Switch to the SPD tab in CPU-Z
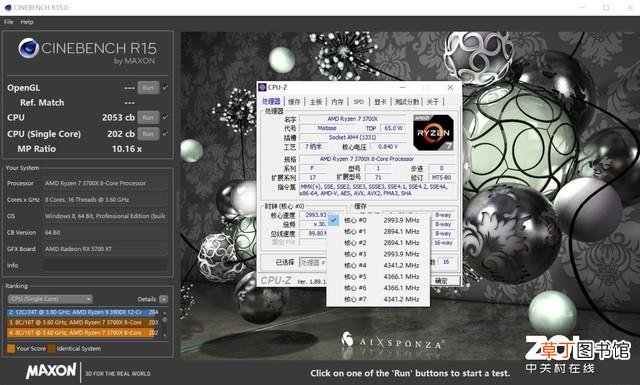Image resolution: width=640 pixels, height=385 pixels. [x=359, y=102]
